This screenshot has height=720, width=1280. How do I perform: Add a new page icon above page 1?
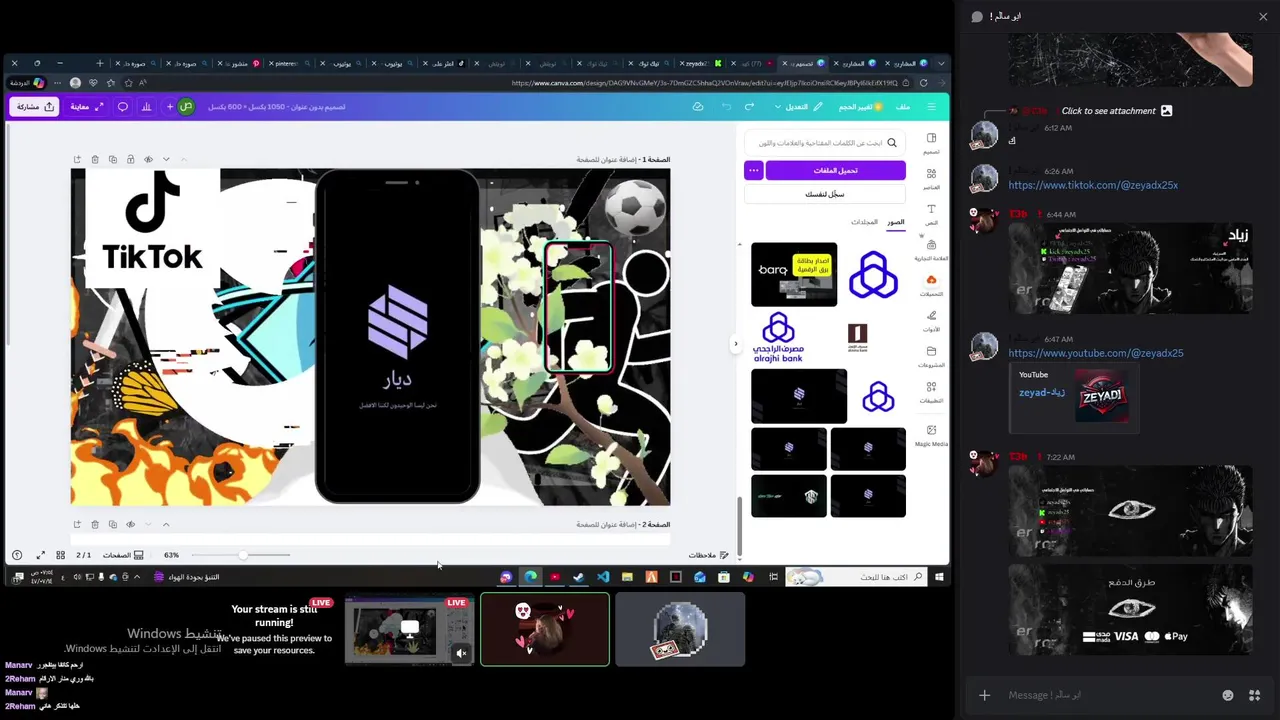pos(77,159)
